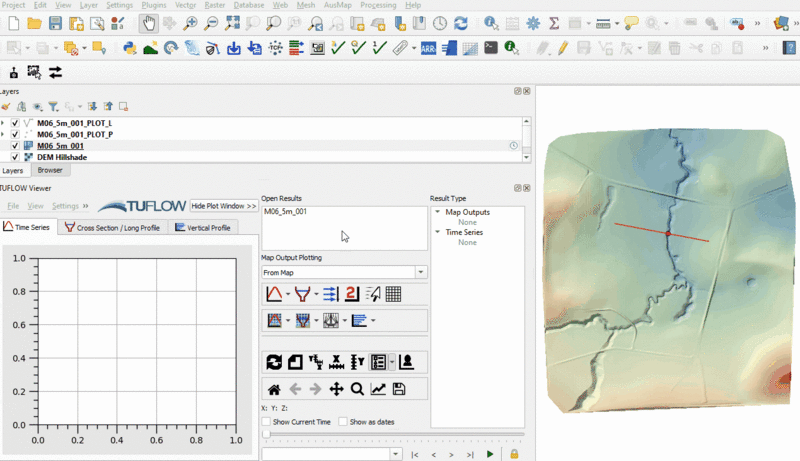
Task: Select the Pan Map hand tool
Action: [x=149, y=23]
